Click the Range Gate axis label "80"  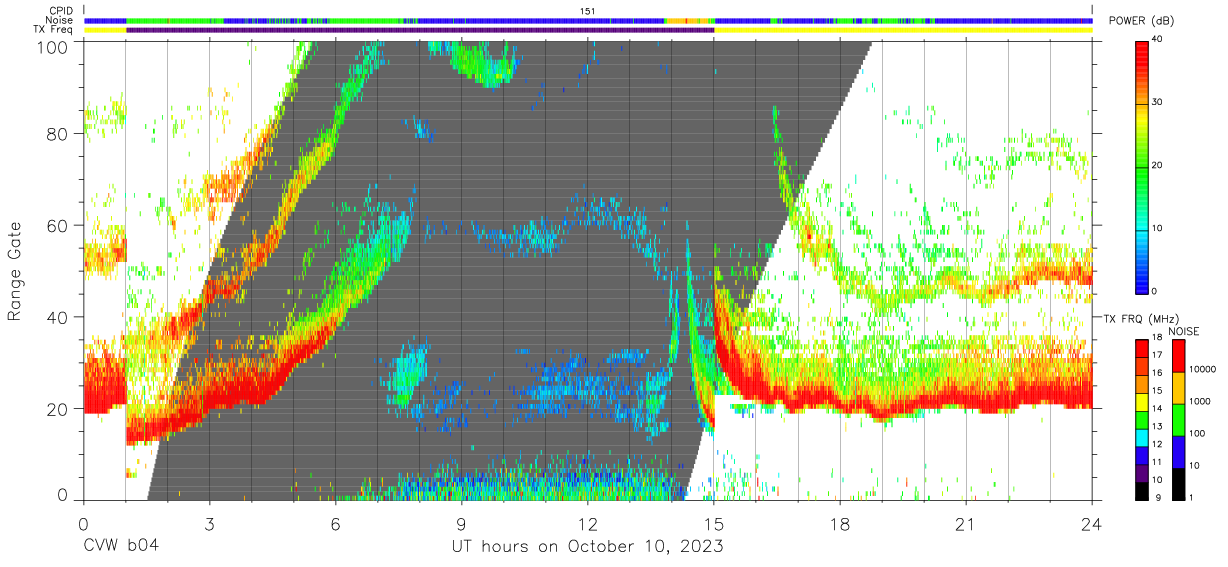[59, 134]
